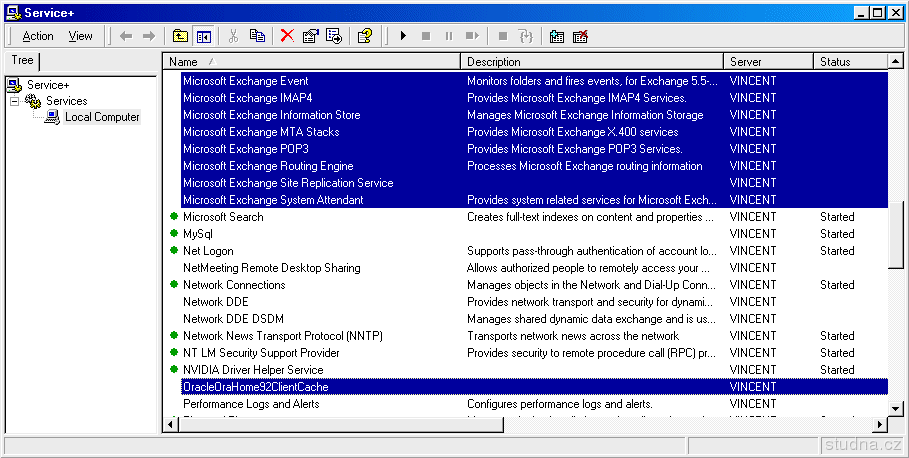909x458 pixels.
Task: Switch to the Tree tab
Action: tap(22, 61)
